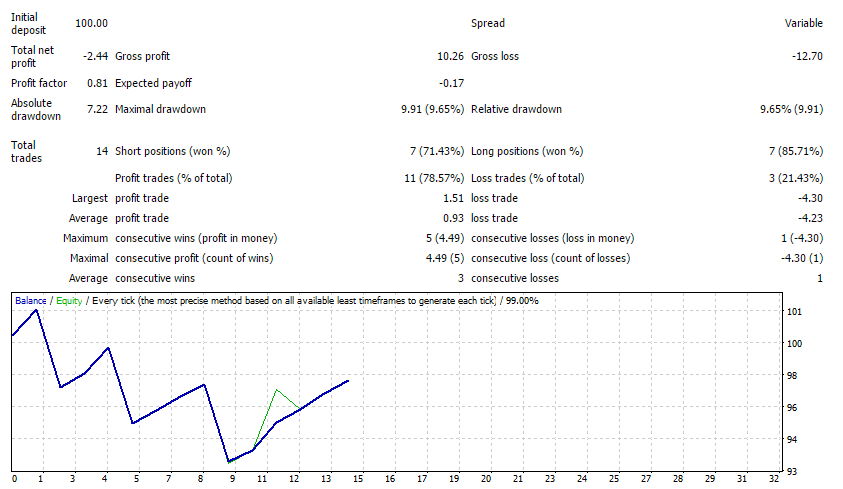Click the Relative drawdown label
Viewport: 843px width, 489px height.
point(516,109)
